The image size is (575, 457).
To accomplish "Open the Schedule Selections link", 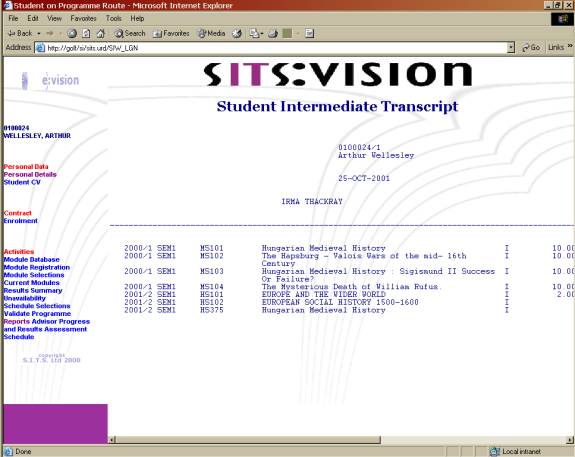I will [x=37, y=306].
